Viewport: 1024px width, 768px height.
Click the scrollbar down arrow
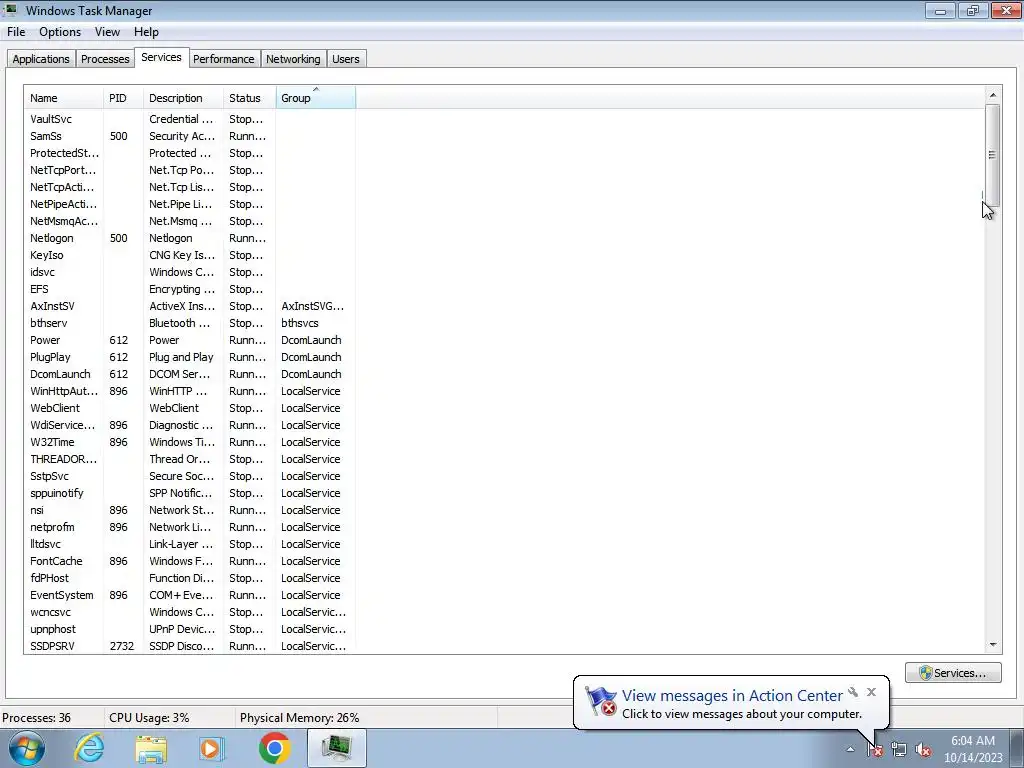pyautogui.click(x=993, y=645)
